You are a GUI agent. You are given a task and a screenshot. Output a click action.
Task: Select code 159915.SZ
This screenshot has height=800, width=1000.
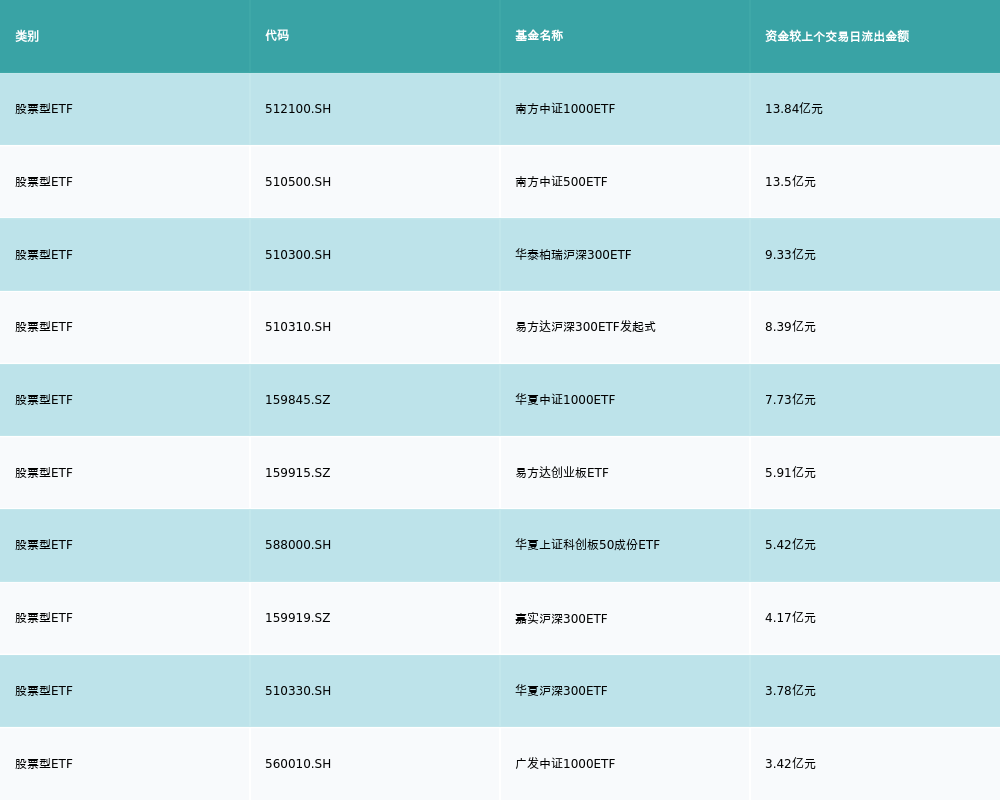tap(298, 473)
